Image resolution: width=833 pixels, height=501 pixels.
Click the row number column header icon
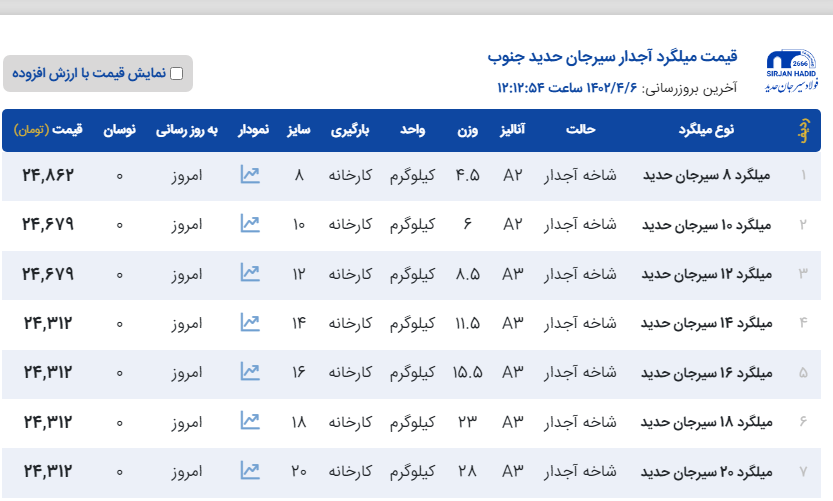[802, 131]
